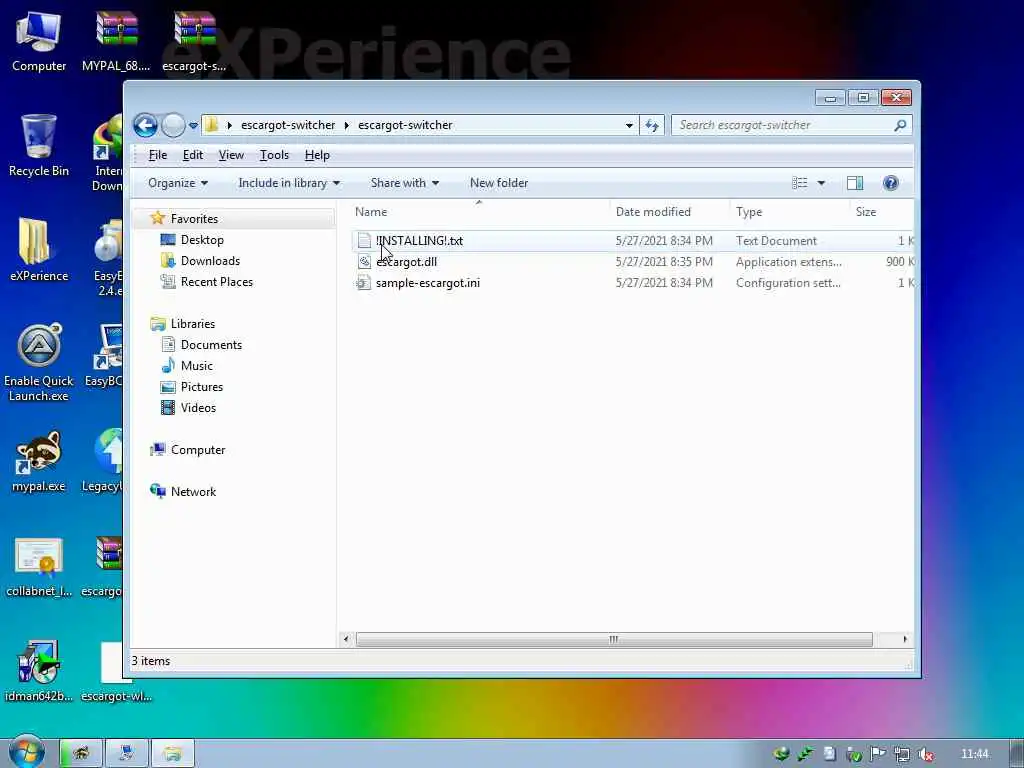Image resolution: width=1024 pixels, height=768 pixels.
Task: Click the scrollbar left arrow
Action: point(345,639)
